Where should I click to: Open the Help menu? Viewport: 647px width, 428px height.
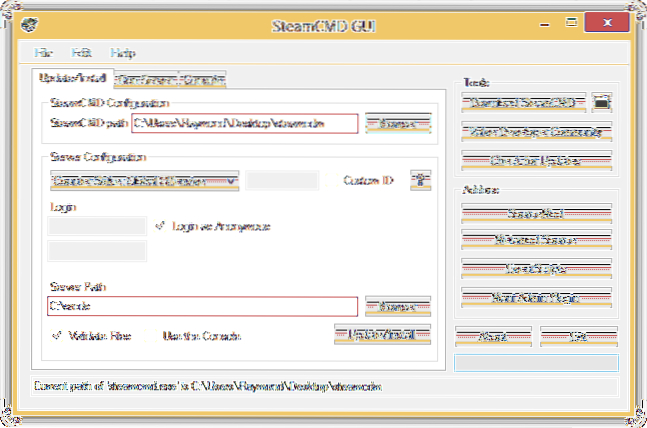(x=123, y=53)
